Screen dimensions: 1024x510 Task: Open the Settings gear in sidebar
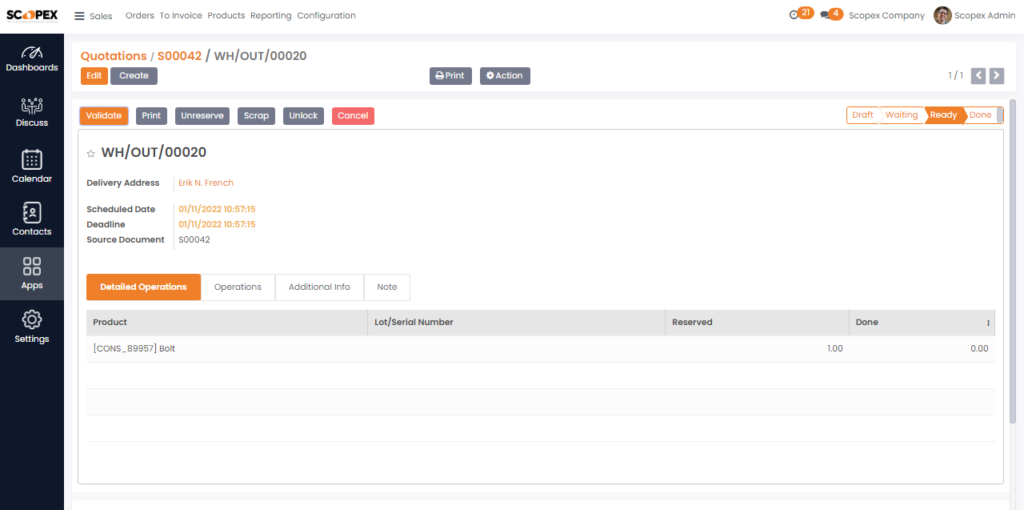pyautogui.click(x=32, y=328)
